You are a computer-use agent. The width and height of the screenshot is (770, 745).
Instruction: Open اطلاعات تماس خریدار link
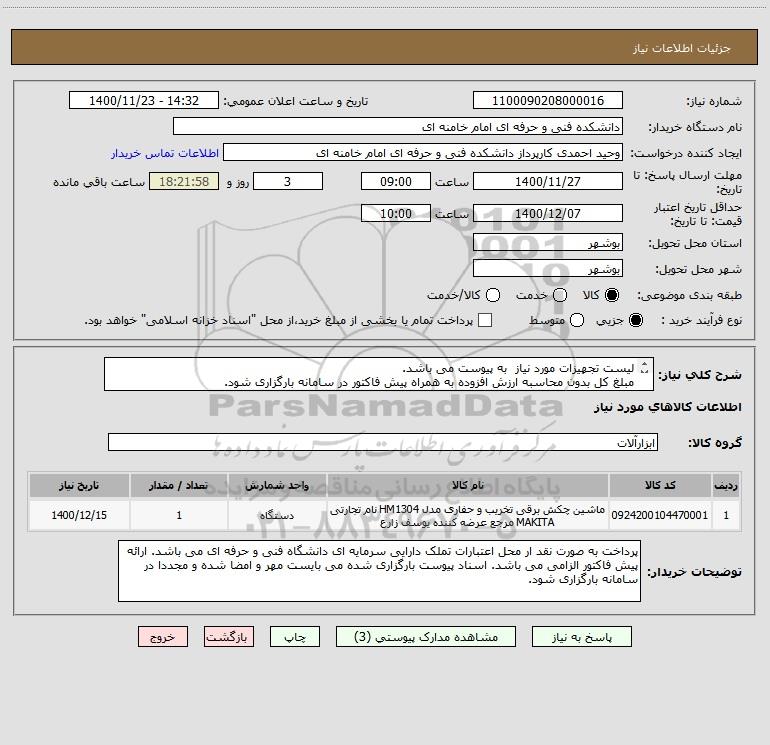[165, 153]
